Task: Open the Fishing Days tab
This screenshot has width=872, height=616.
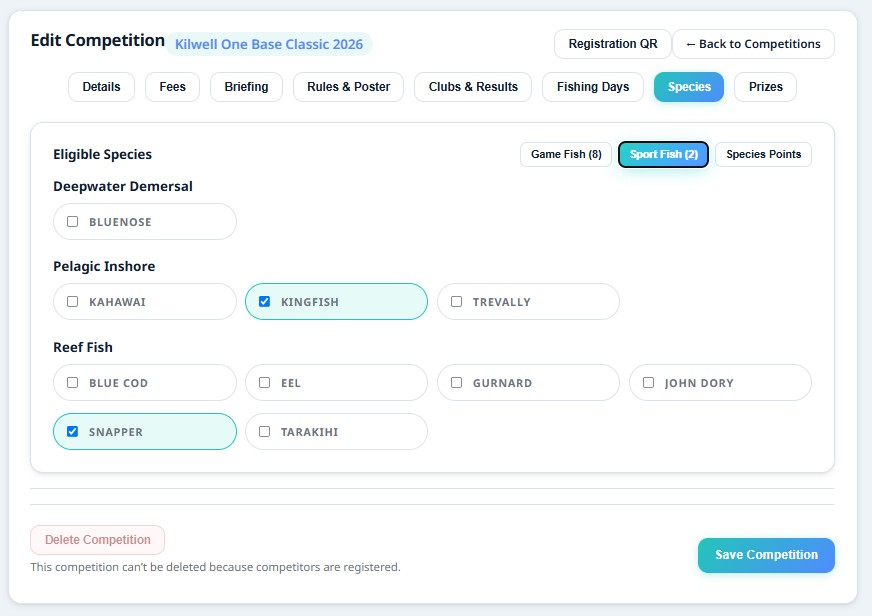Action: pos(593,87)
